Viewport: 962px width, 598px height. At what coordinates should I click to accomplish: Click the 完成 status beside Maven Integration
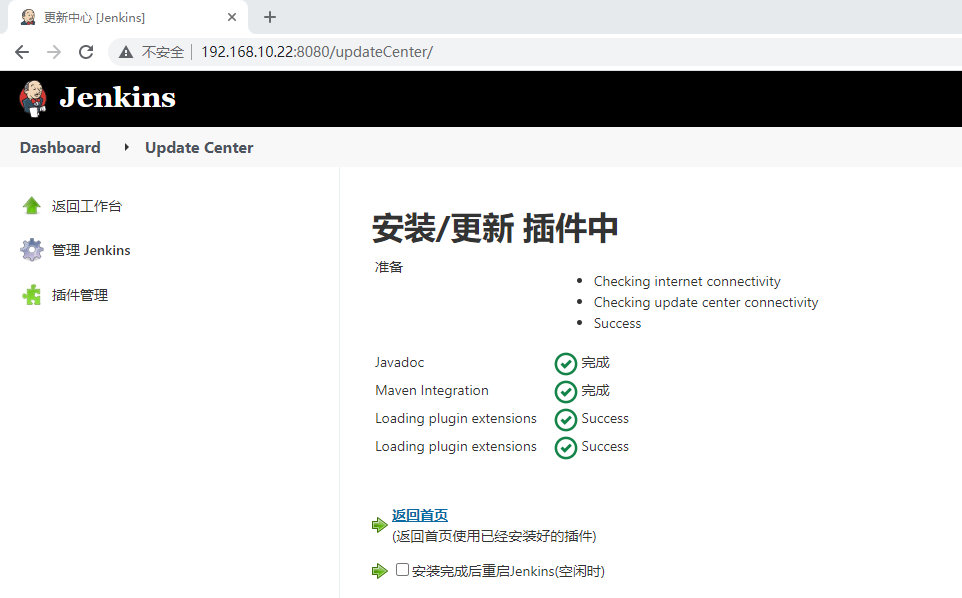pyautogui.click(x=595, y=391)
